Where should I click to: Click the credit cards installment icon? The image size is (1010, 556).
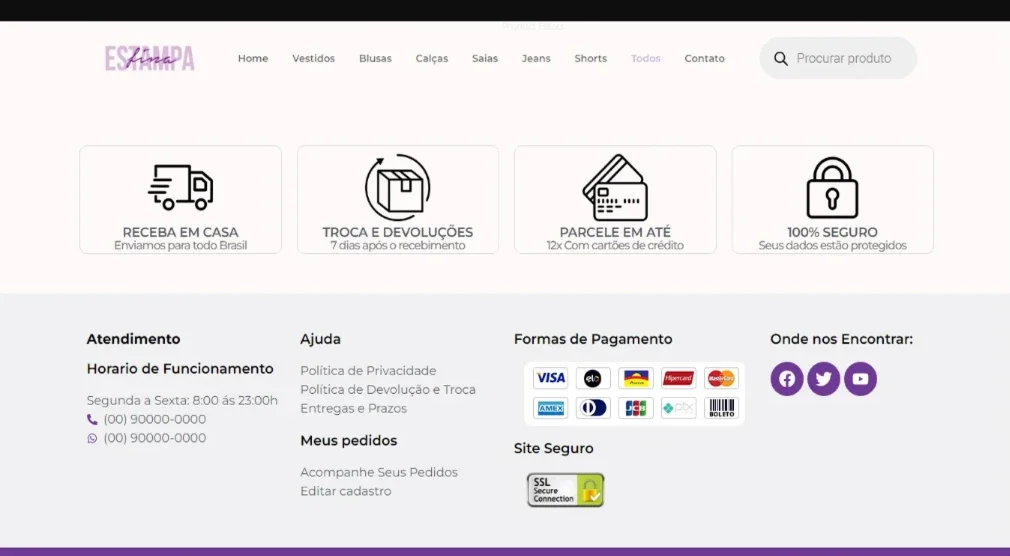(x=615, y=187)
